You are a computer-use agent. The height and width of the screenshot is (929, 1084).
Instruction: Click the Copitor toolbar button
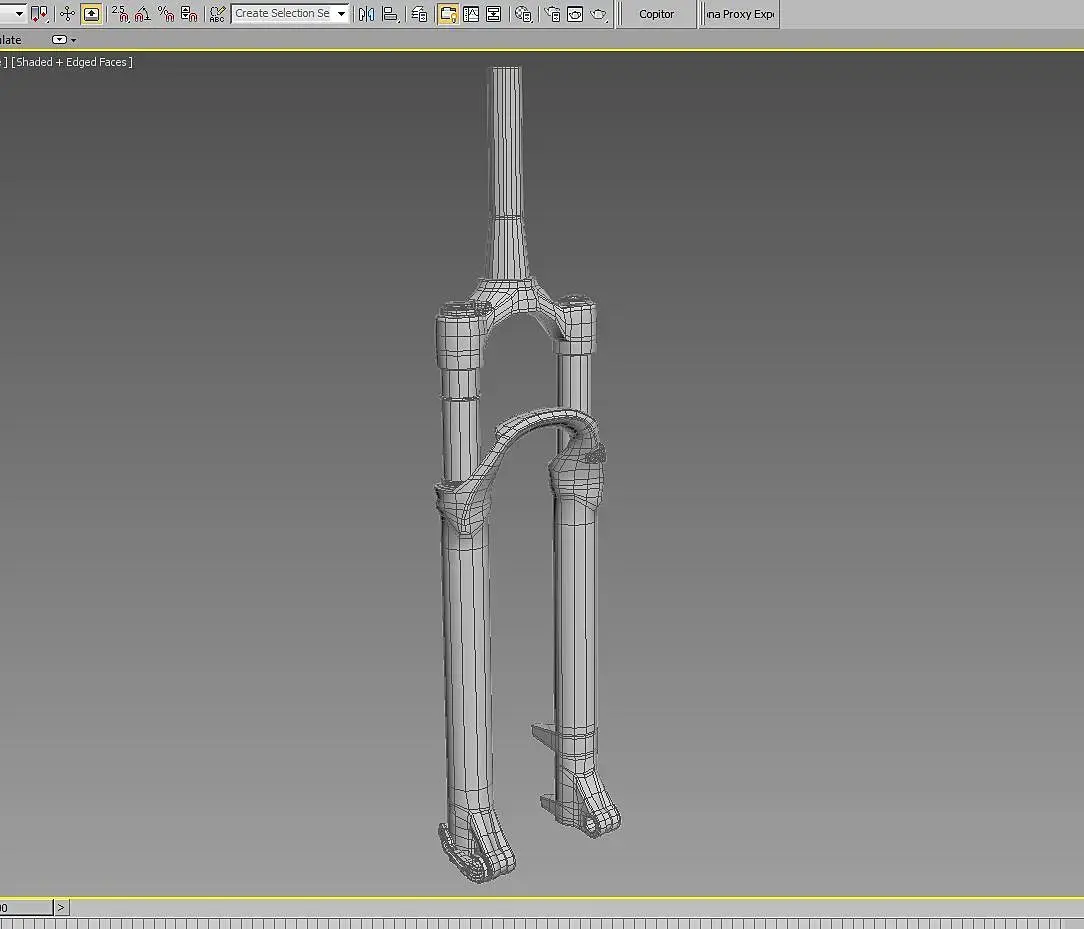coord(656,14)
